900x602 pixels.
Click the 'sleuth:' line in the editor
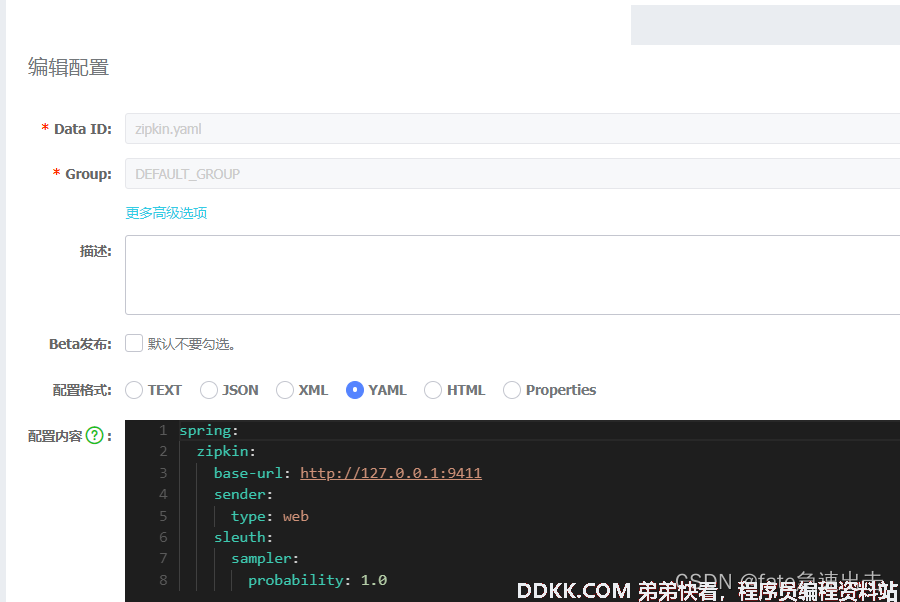[x=243, y=537]
